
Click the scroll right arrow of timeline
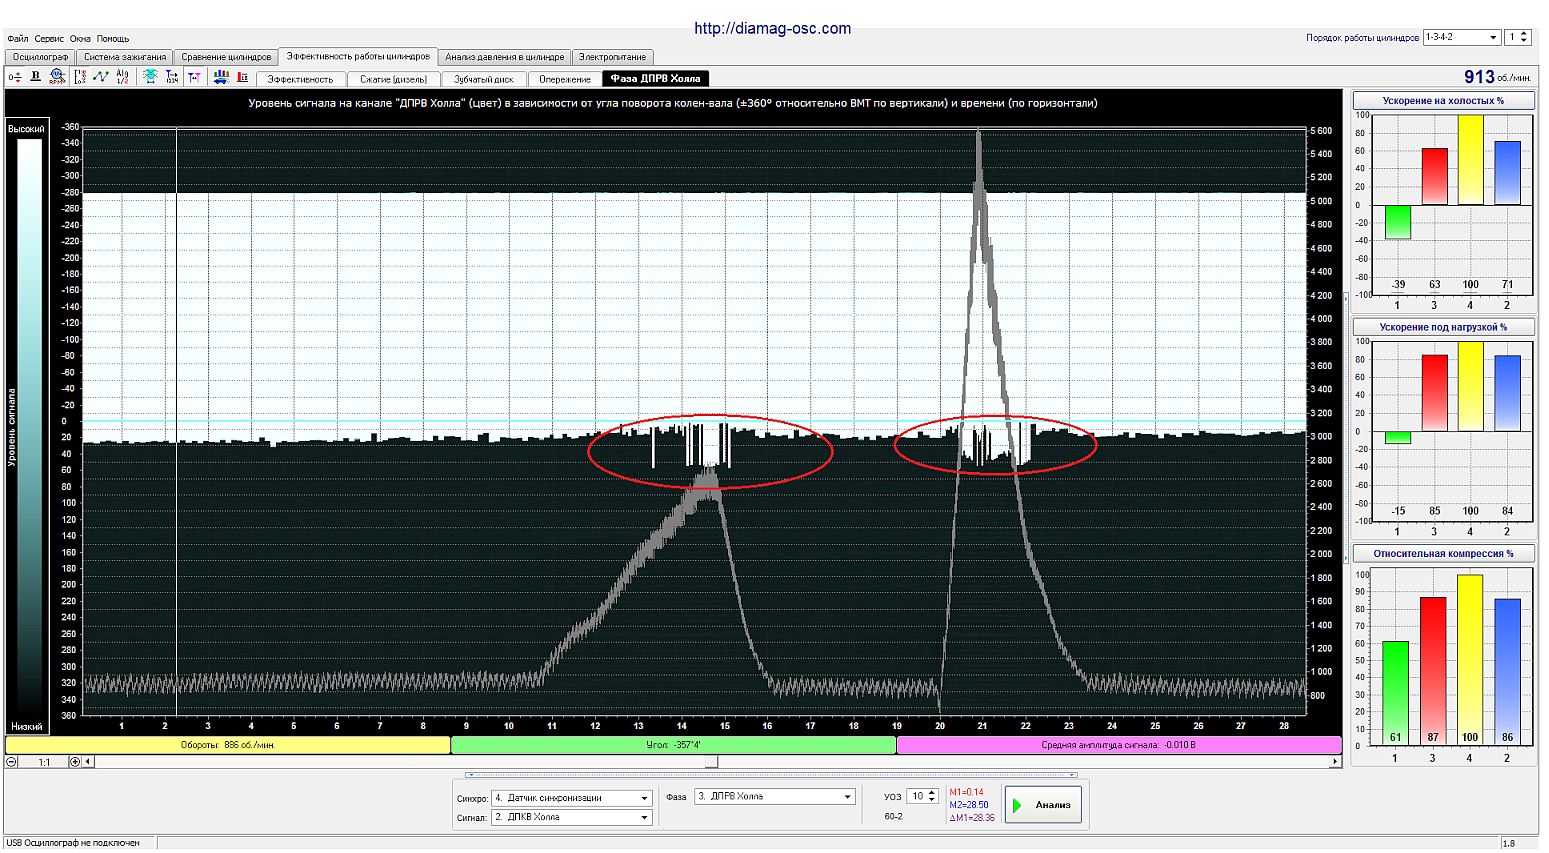(1334, 762)
